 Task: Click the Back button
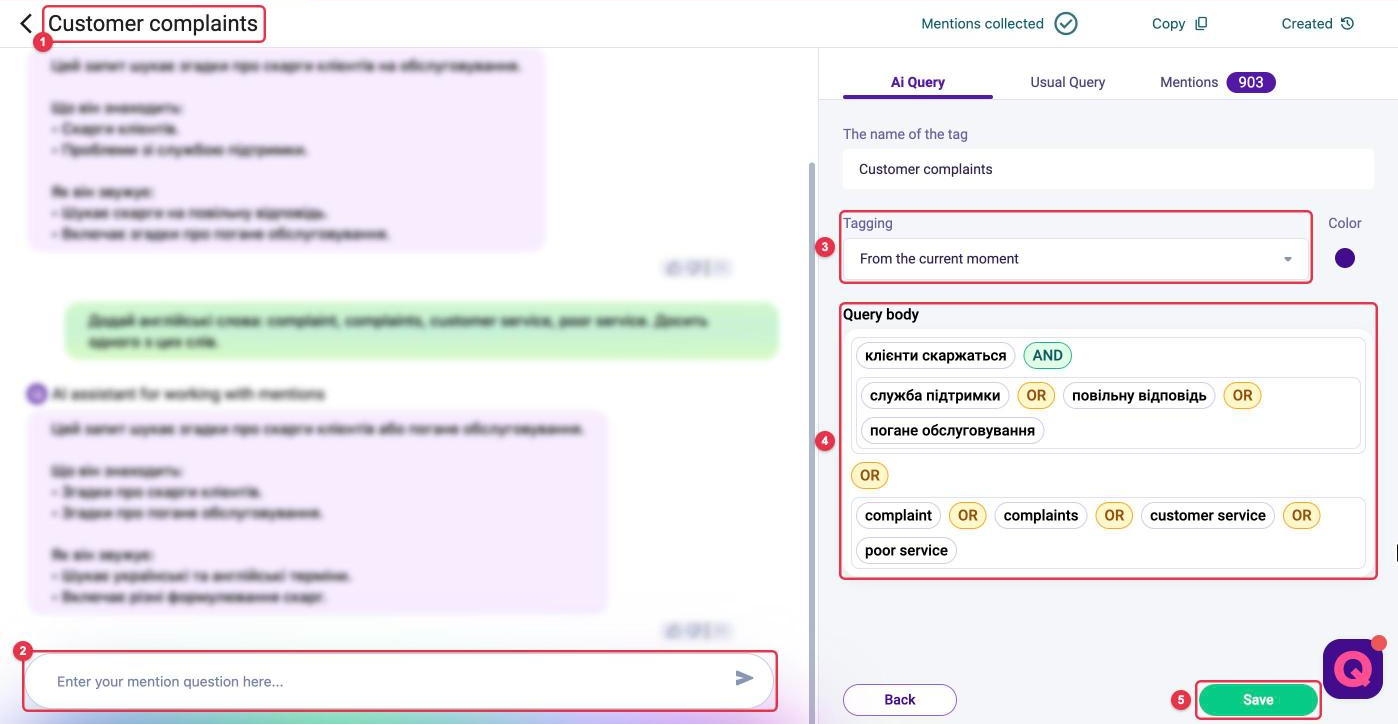tap(900, 700)
